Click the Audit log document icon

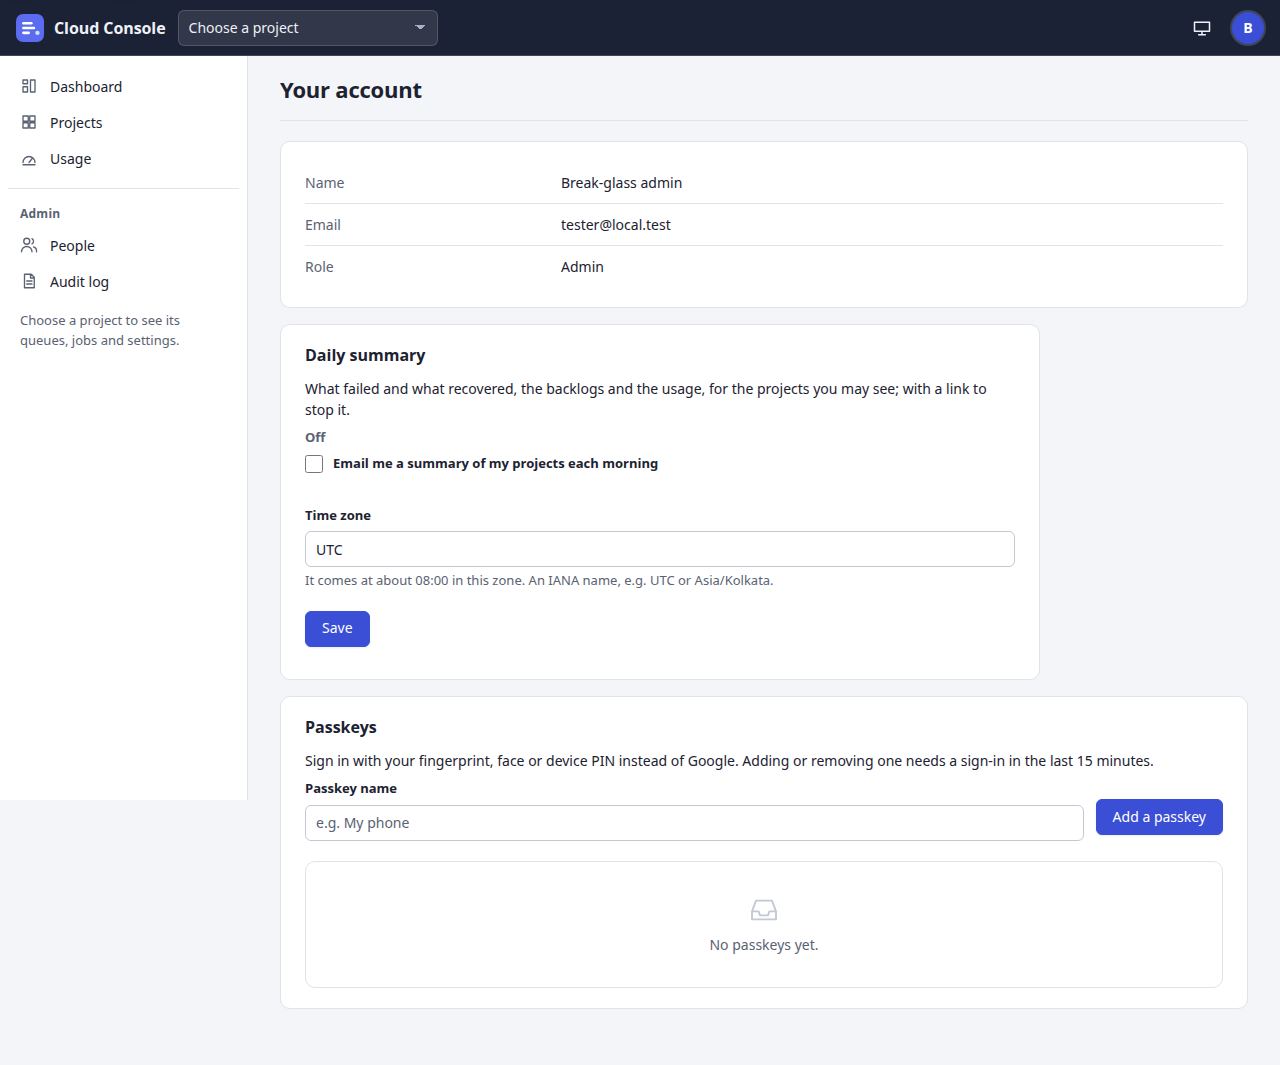29,282
